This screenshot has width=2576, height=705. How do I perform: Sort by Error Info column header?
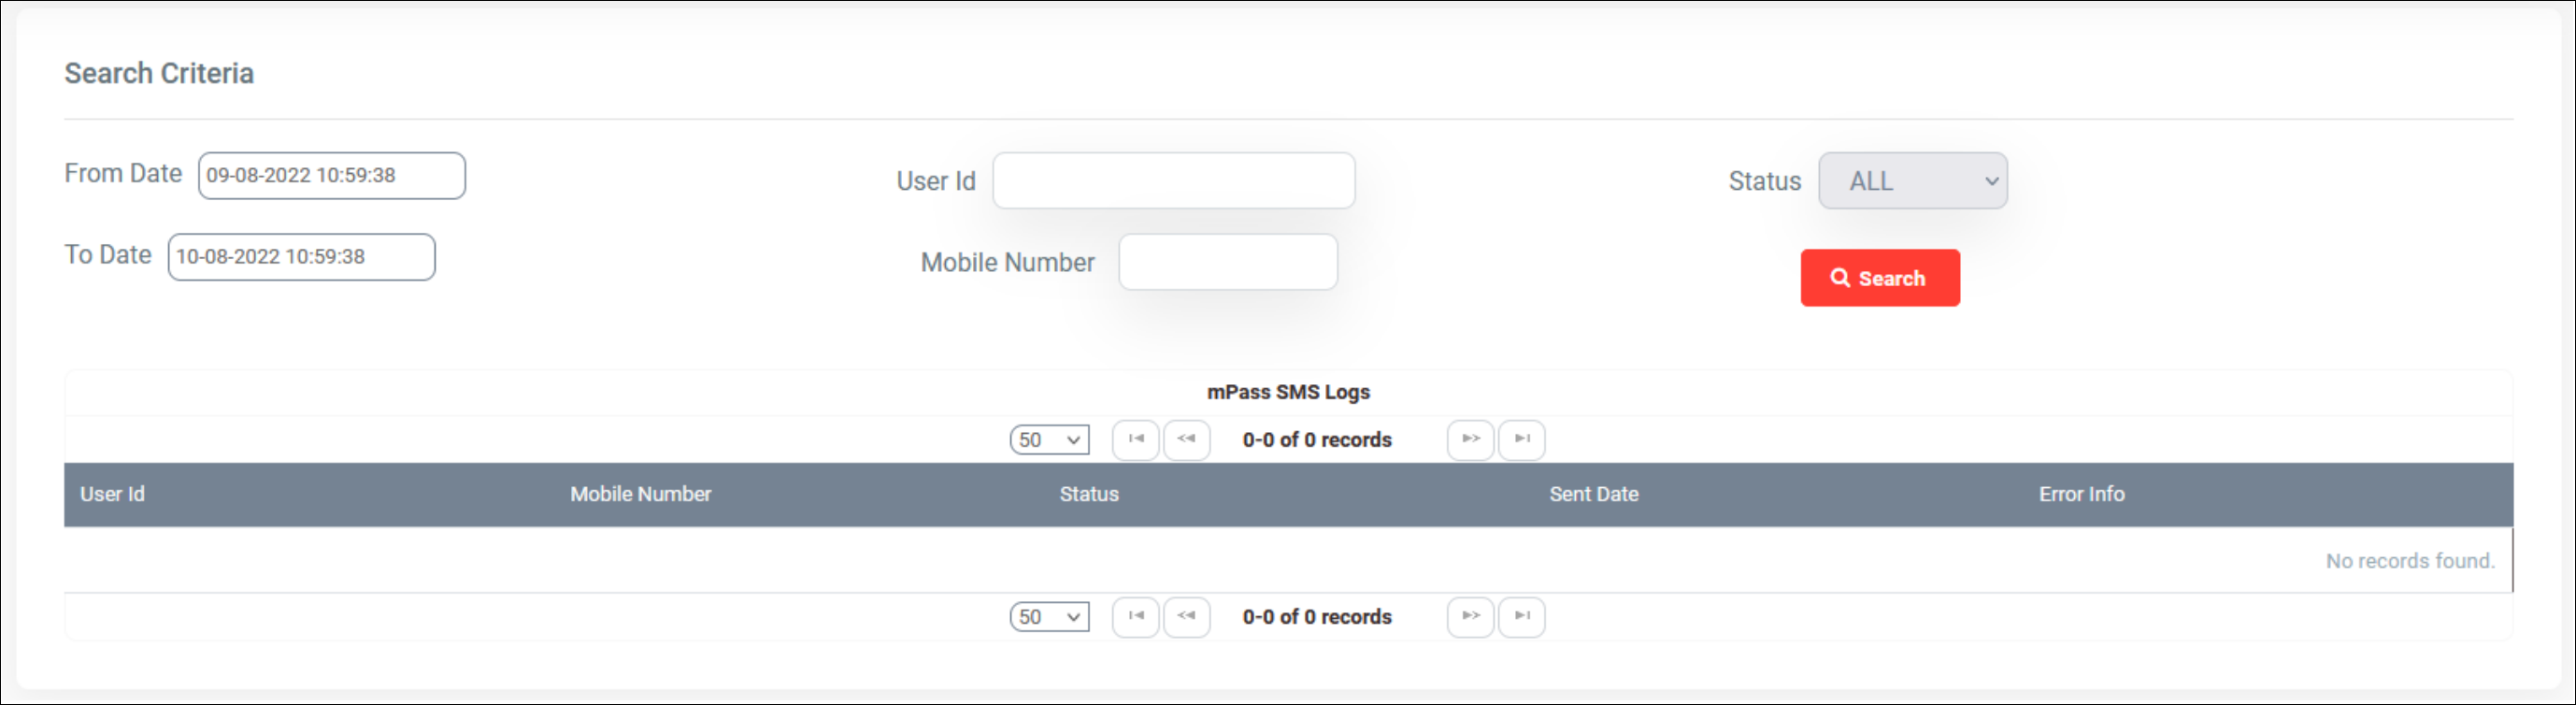pyautogui.click(x=2082, y=494)
